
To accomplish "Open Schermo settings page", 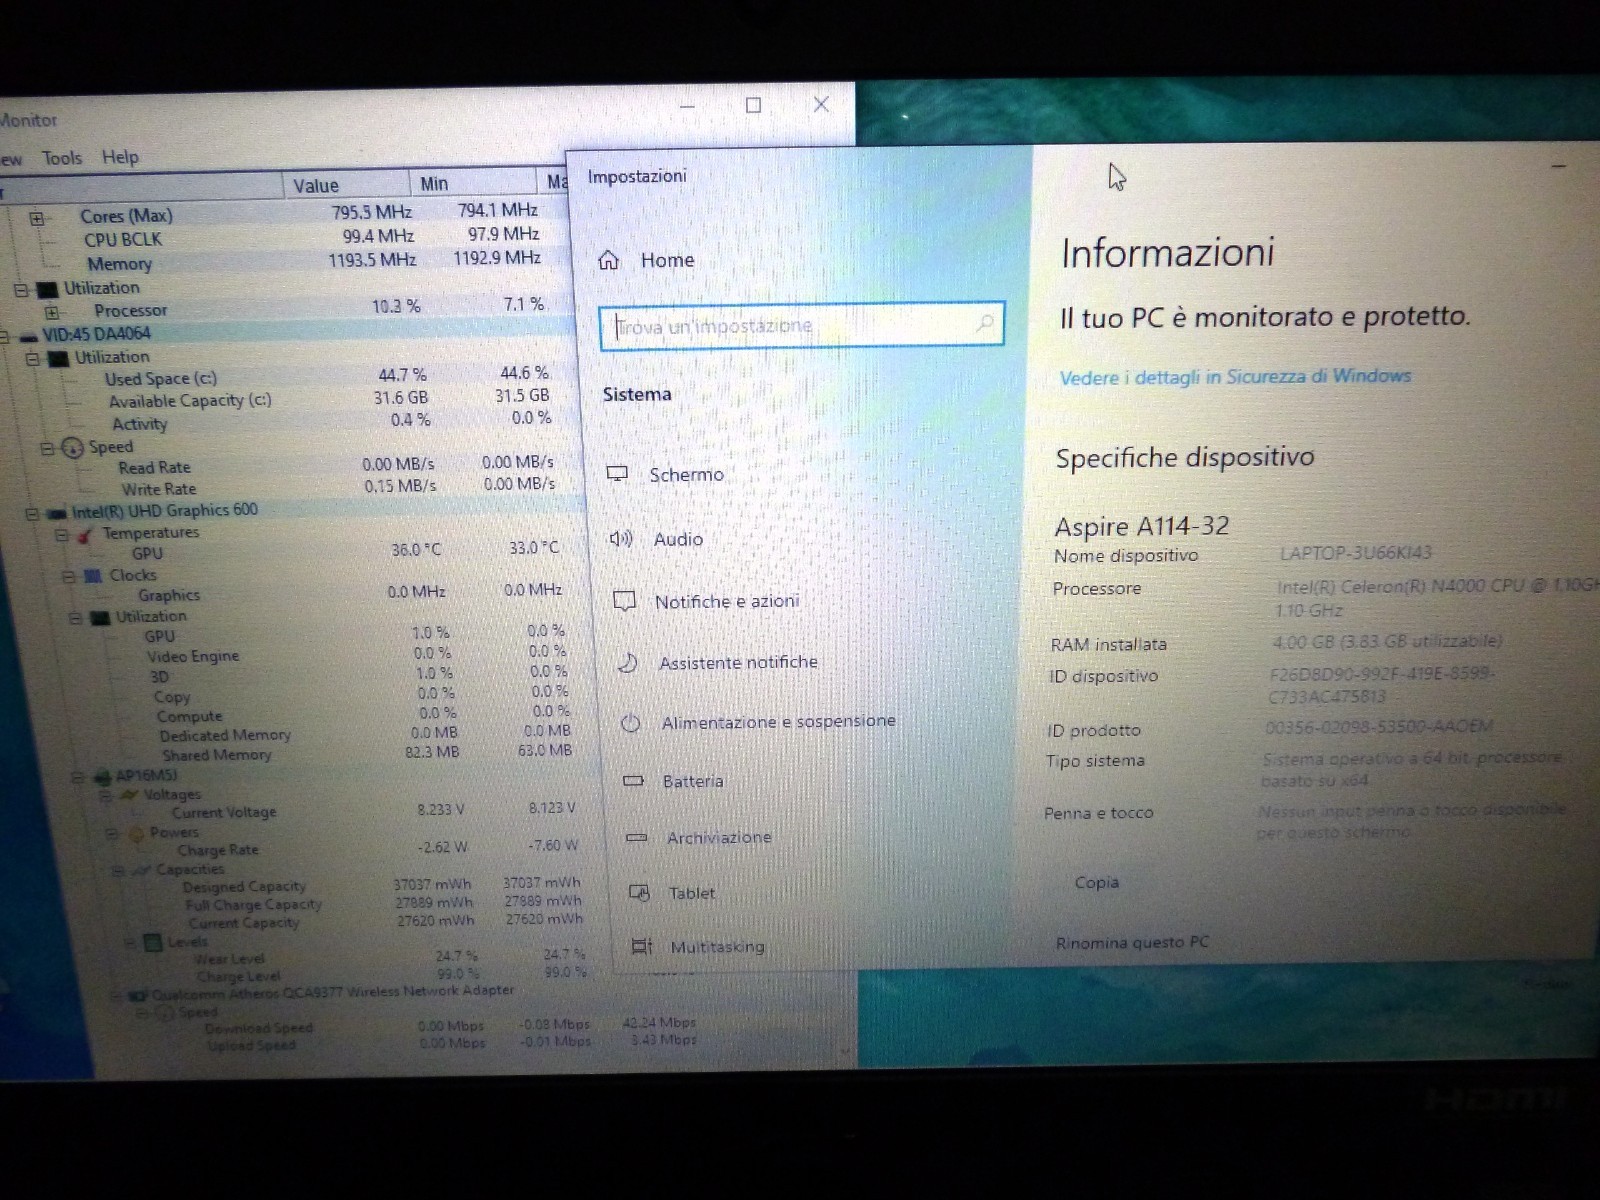I will pyautogui.click(x=686, y=474).
